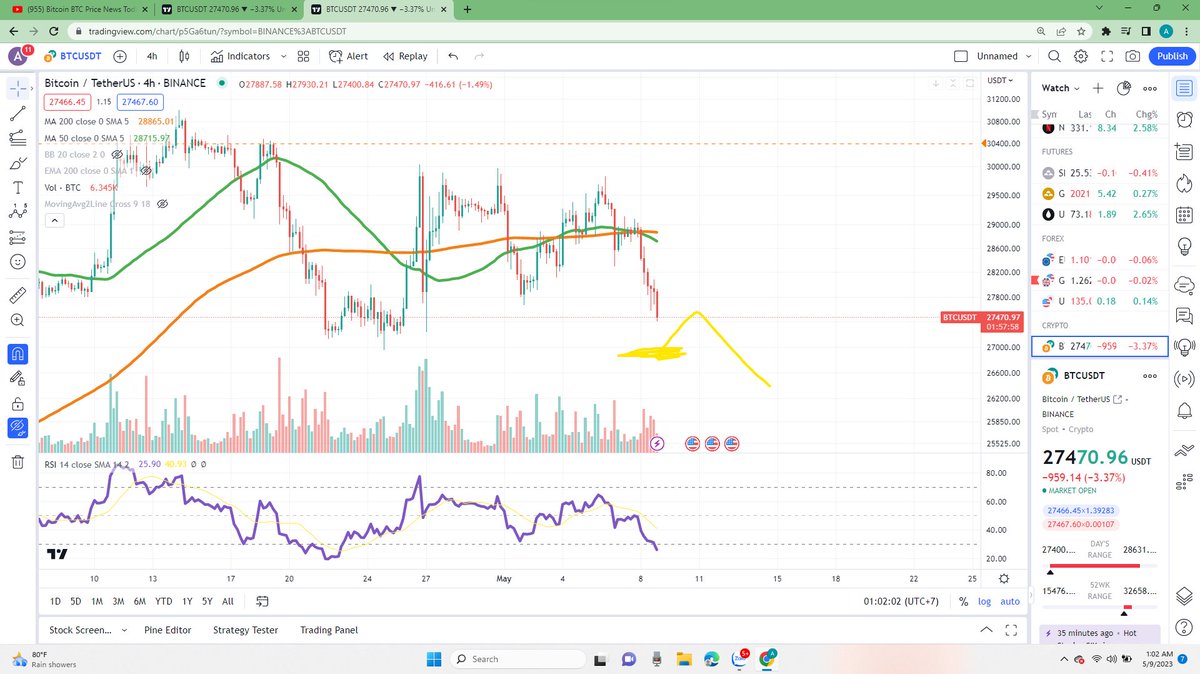The image size is (1200, 674).
Task: Open the Trading Panel tab
Action: [x=329, y=631]
